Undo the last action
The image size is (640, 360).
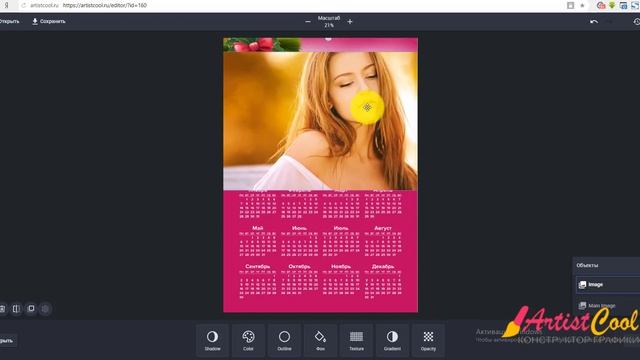click(594, 22)
